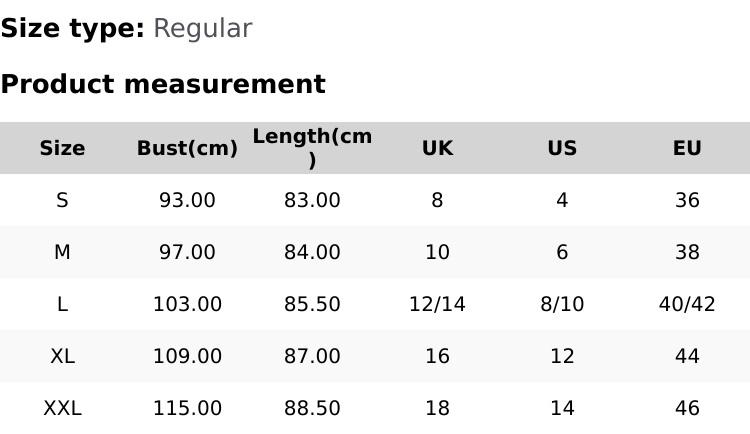Click the XXL size row label
This screenshot has width=750, height=434.
coord(62,408)
